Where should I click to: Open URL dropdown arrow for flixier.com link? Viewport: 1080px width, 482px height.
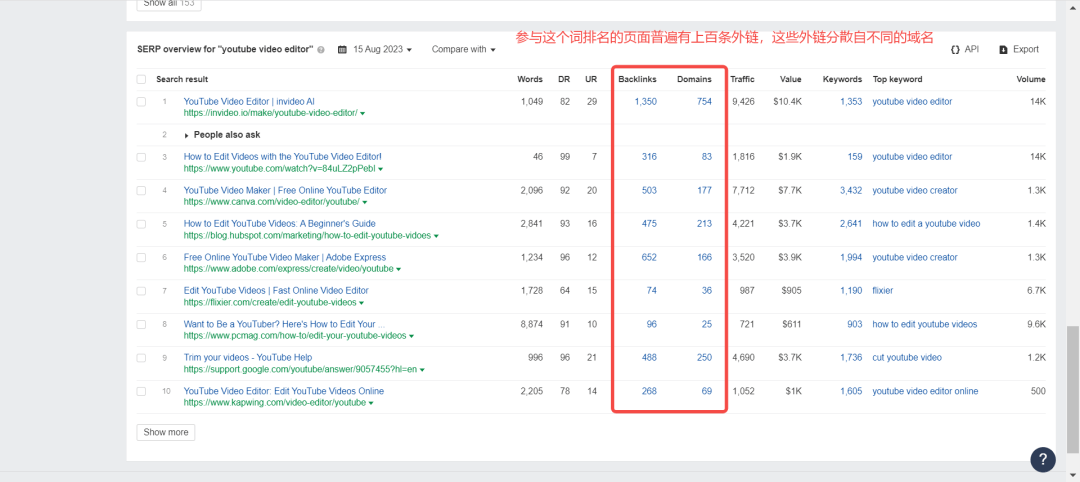pos(362,303)
